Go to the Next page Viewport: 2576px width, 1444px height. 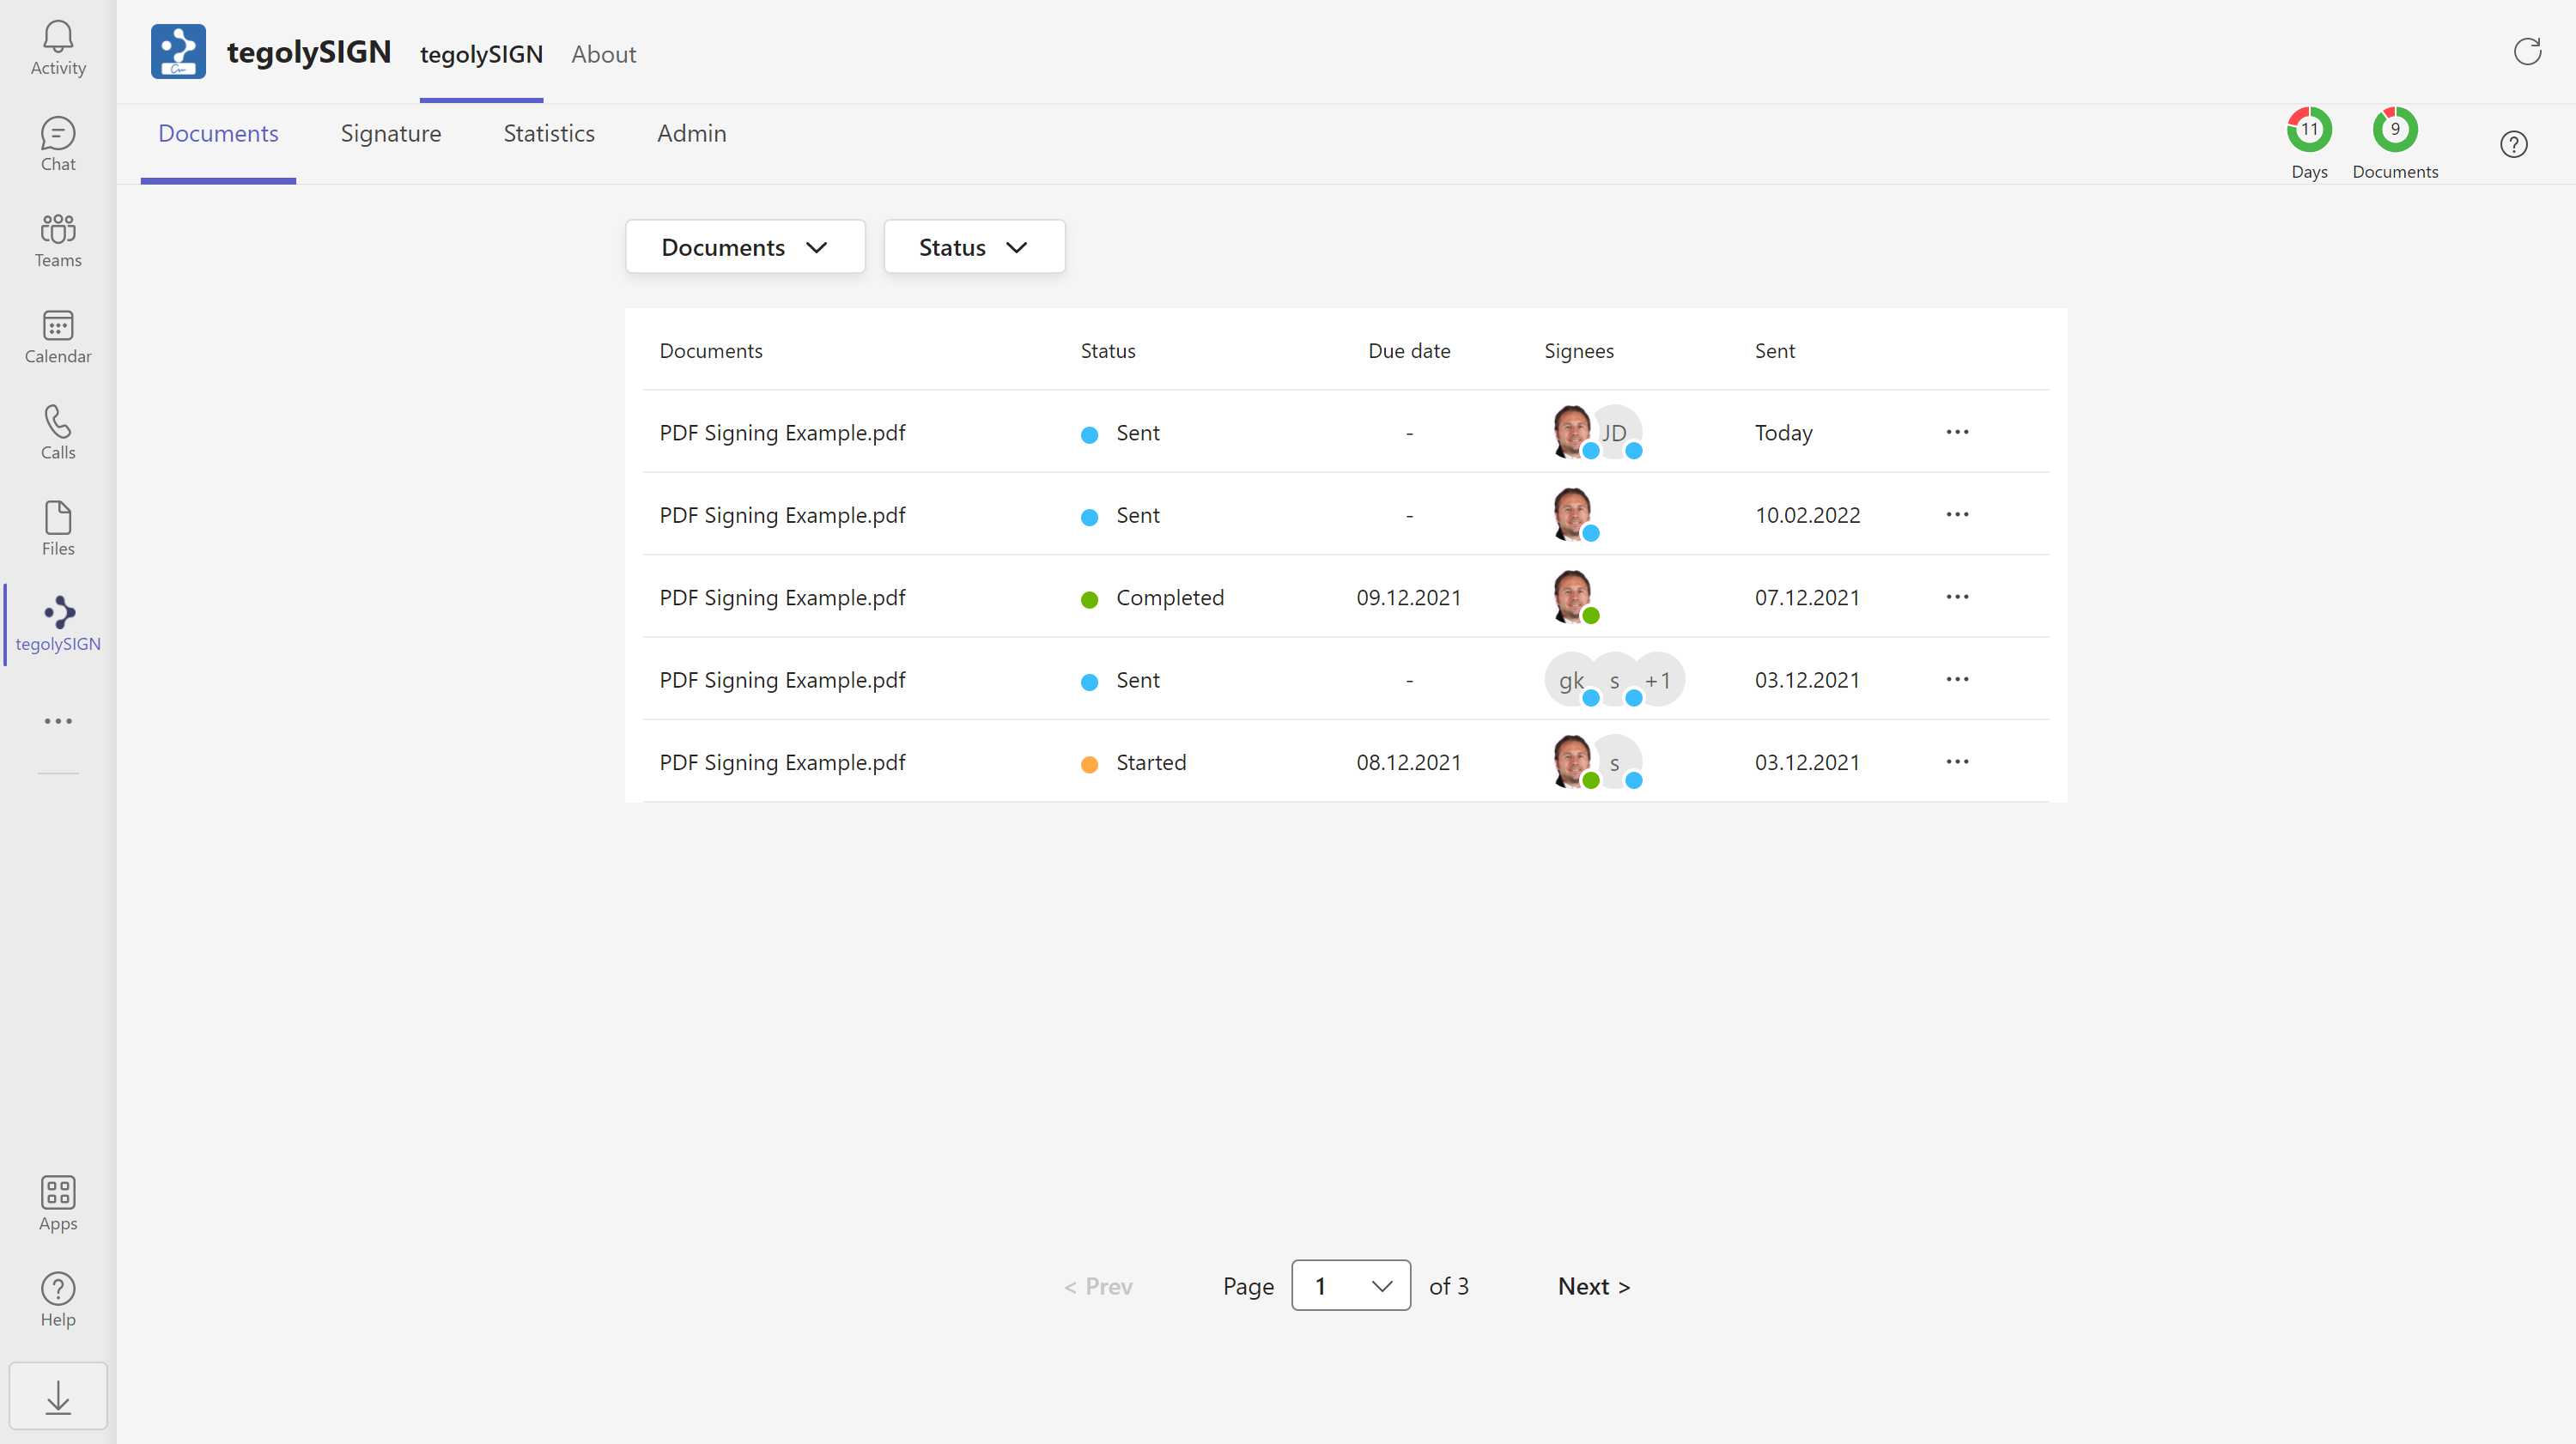1594,1286
